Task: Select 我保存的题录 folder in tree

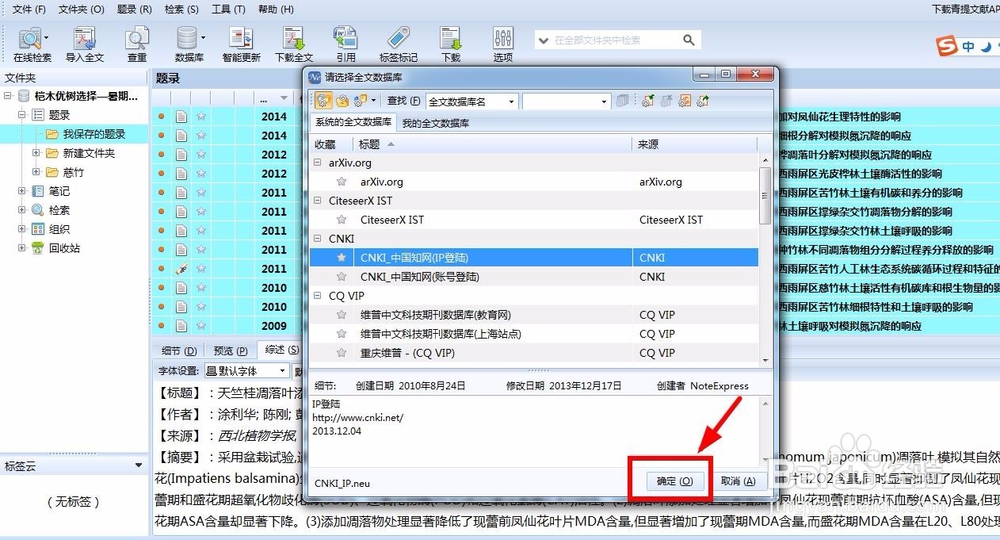Action: (94, 134)
